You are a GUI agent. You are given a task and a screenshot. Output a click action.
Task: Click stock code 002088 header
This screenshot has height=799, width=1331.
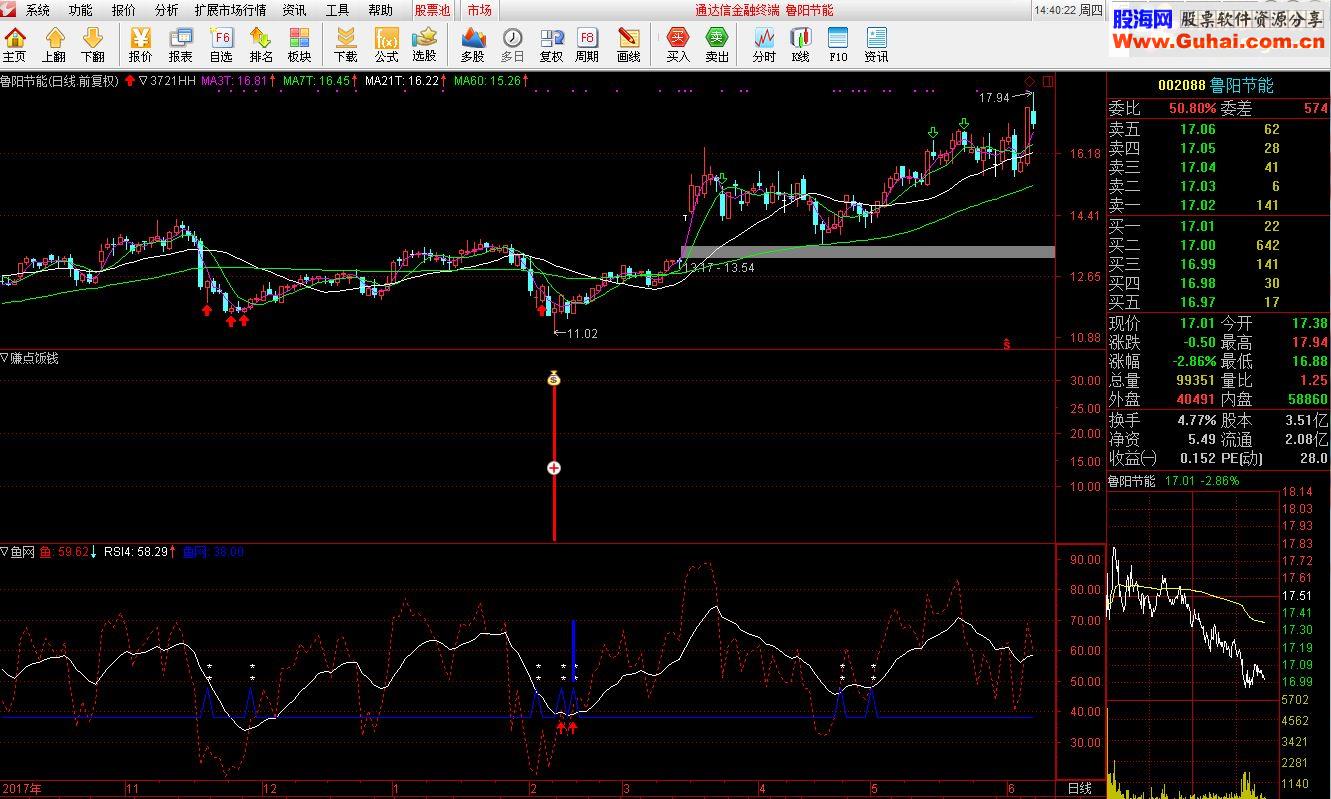(x=1180, y=85)
